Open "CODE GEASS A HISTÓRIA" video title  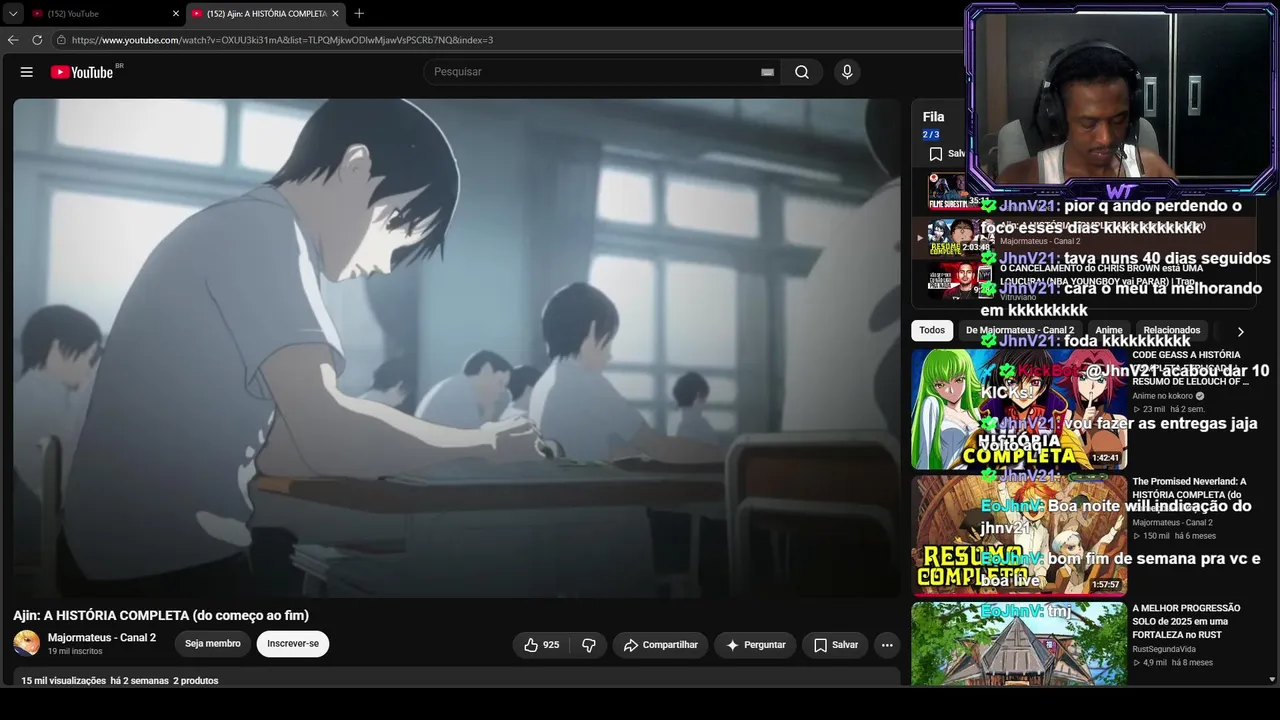(x=1190, y=368)
